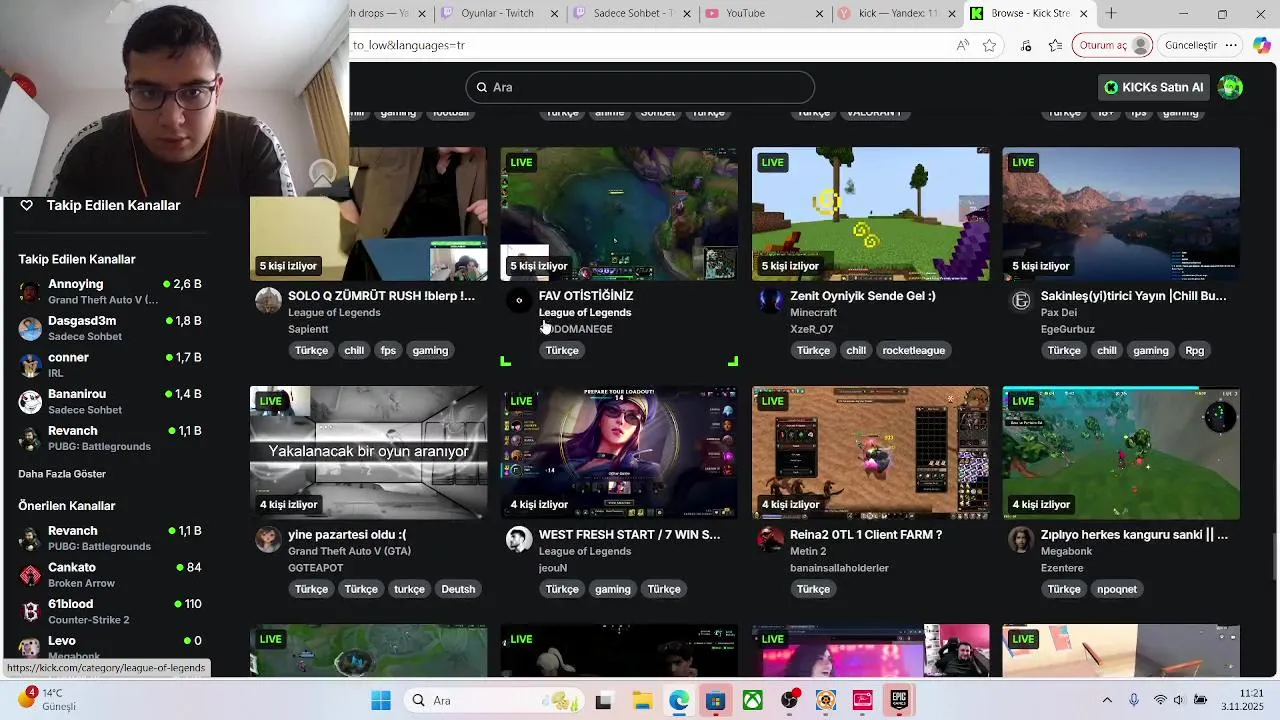Open Microsoft Store on taskbar
The height and width of the screenshot is (720, 1280).
(x=715, y=701)
